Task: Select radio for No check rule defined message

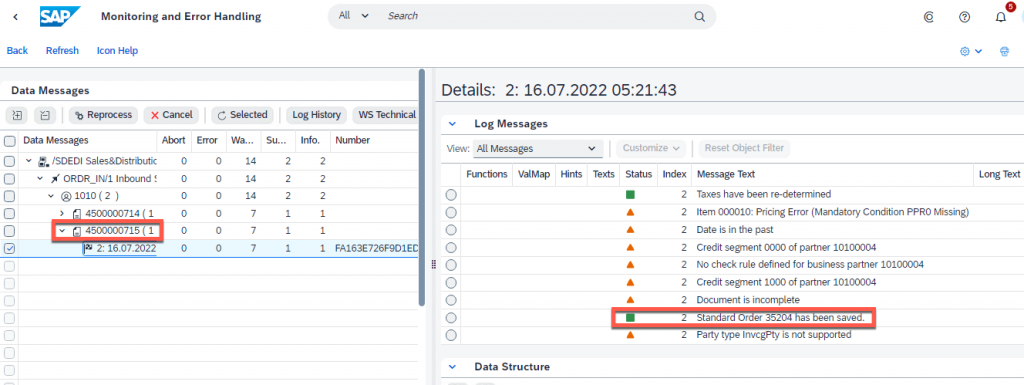Action: (x=451, y=265)
